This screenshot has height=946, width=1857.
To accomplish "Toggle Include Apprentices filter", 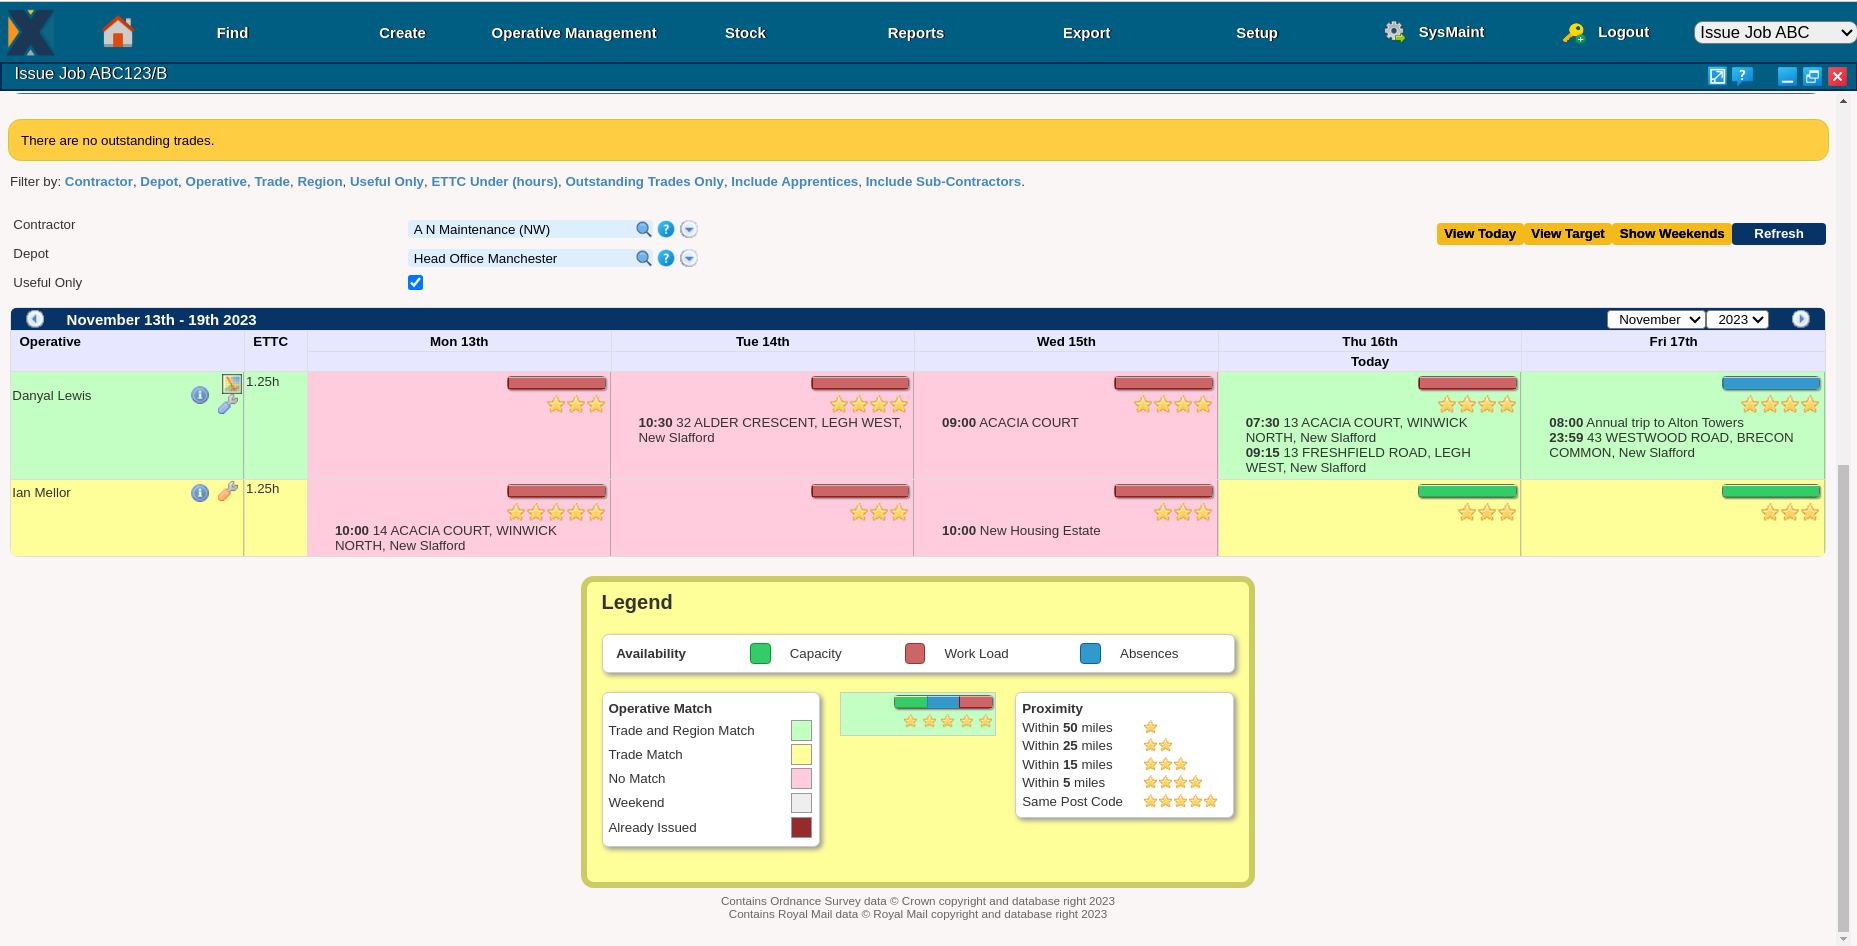I will (x=793, y=181).
